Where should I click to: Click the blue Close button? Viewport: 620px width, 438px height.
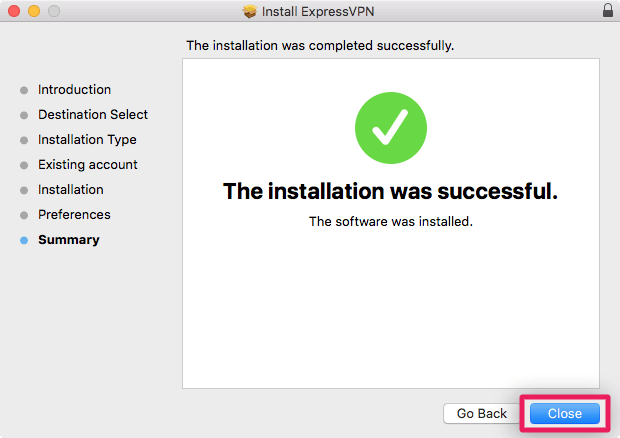point(565,413)
